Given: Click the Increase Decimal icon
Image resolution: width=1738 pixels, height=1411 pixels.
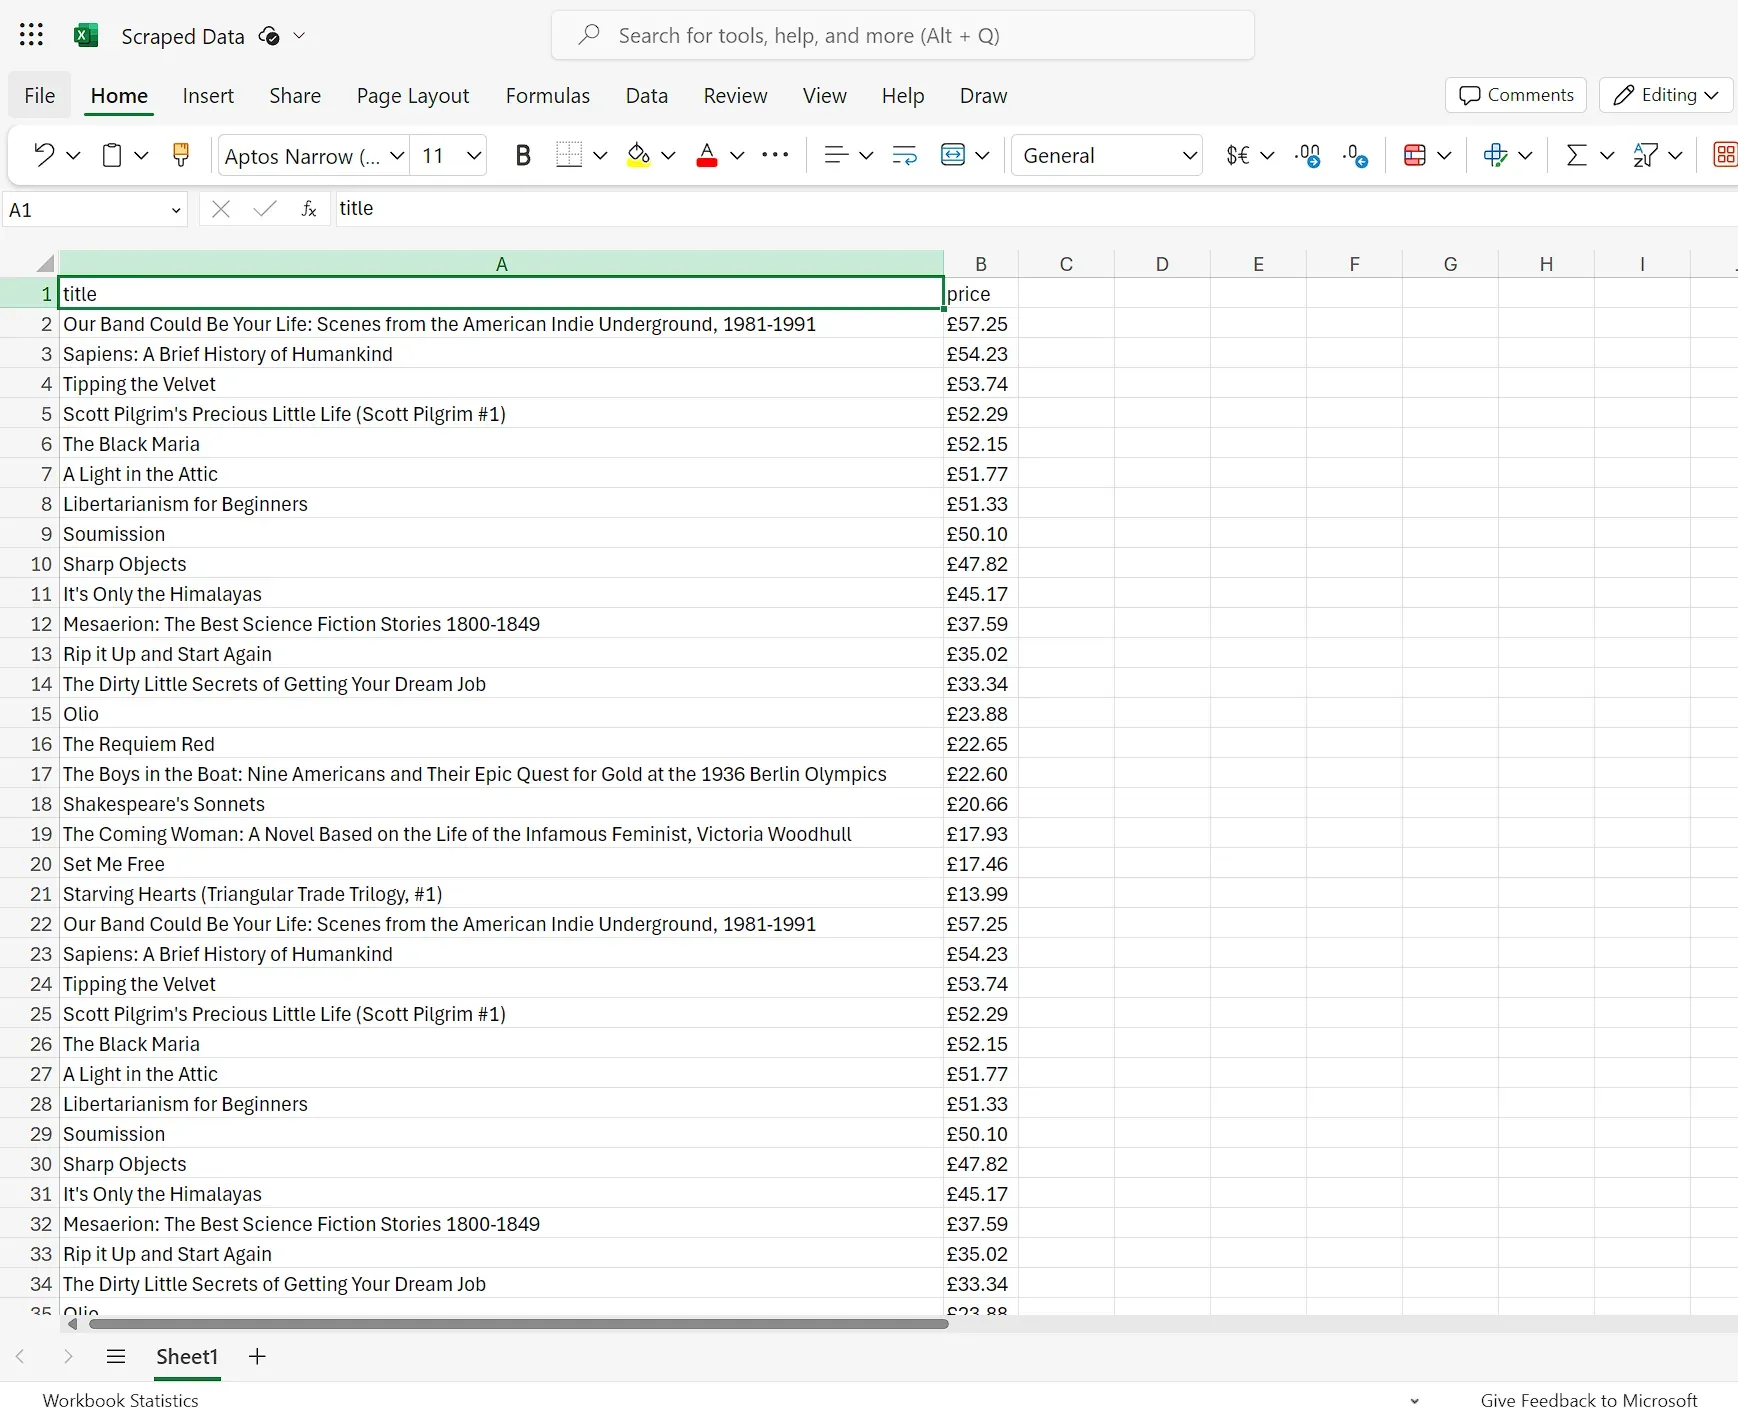Looking at the screenshot, I should click(x=1307, y=155).
